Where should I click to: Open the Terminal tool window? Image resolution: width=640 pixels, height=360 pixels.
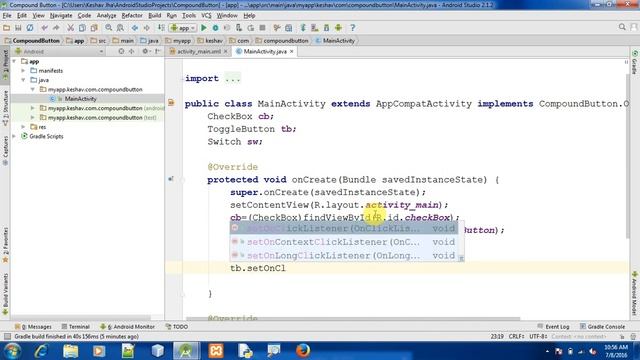(76, 327)
